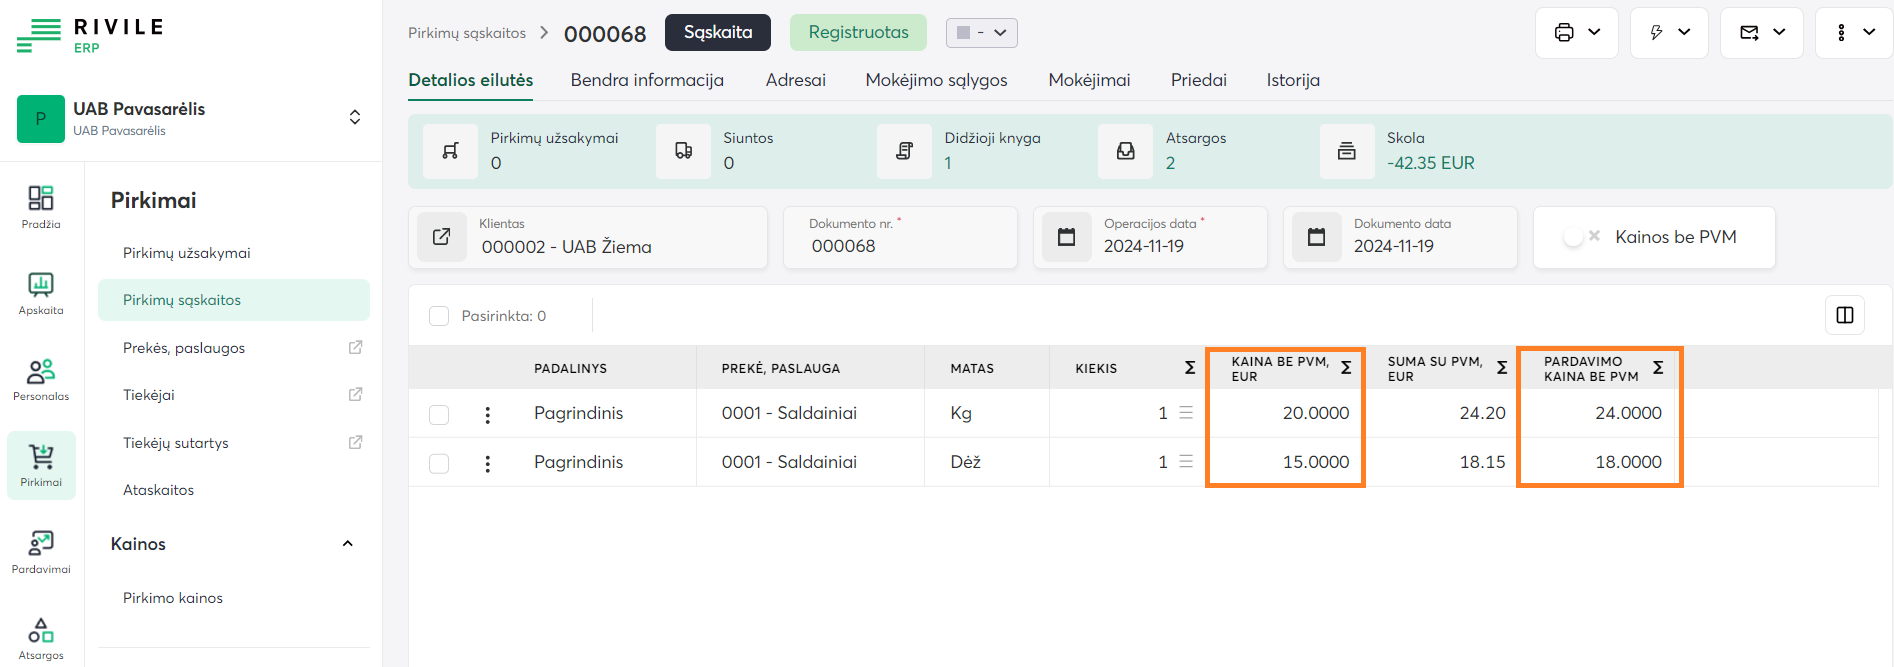Open the Mokėjimai tab
The width and height of the screenshot is (1894, 667).
(x=1089, y=80)
